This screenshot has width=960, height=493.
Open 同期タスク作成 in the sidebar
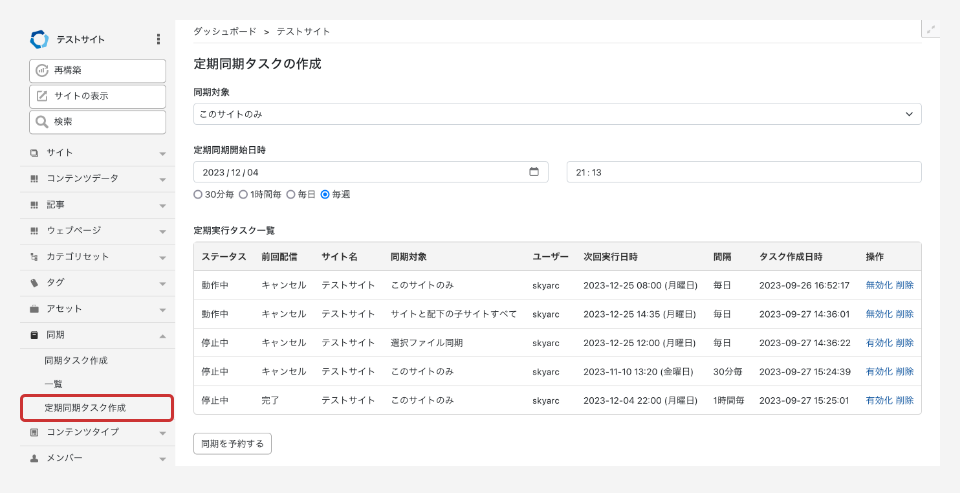tap(76, 360)
